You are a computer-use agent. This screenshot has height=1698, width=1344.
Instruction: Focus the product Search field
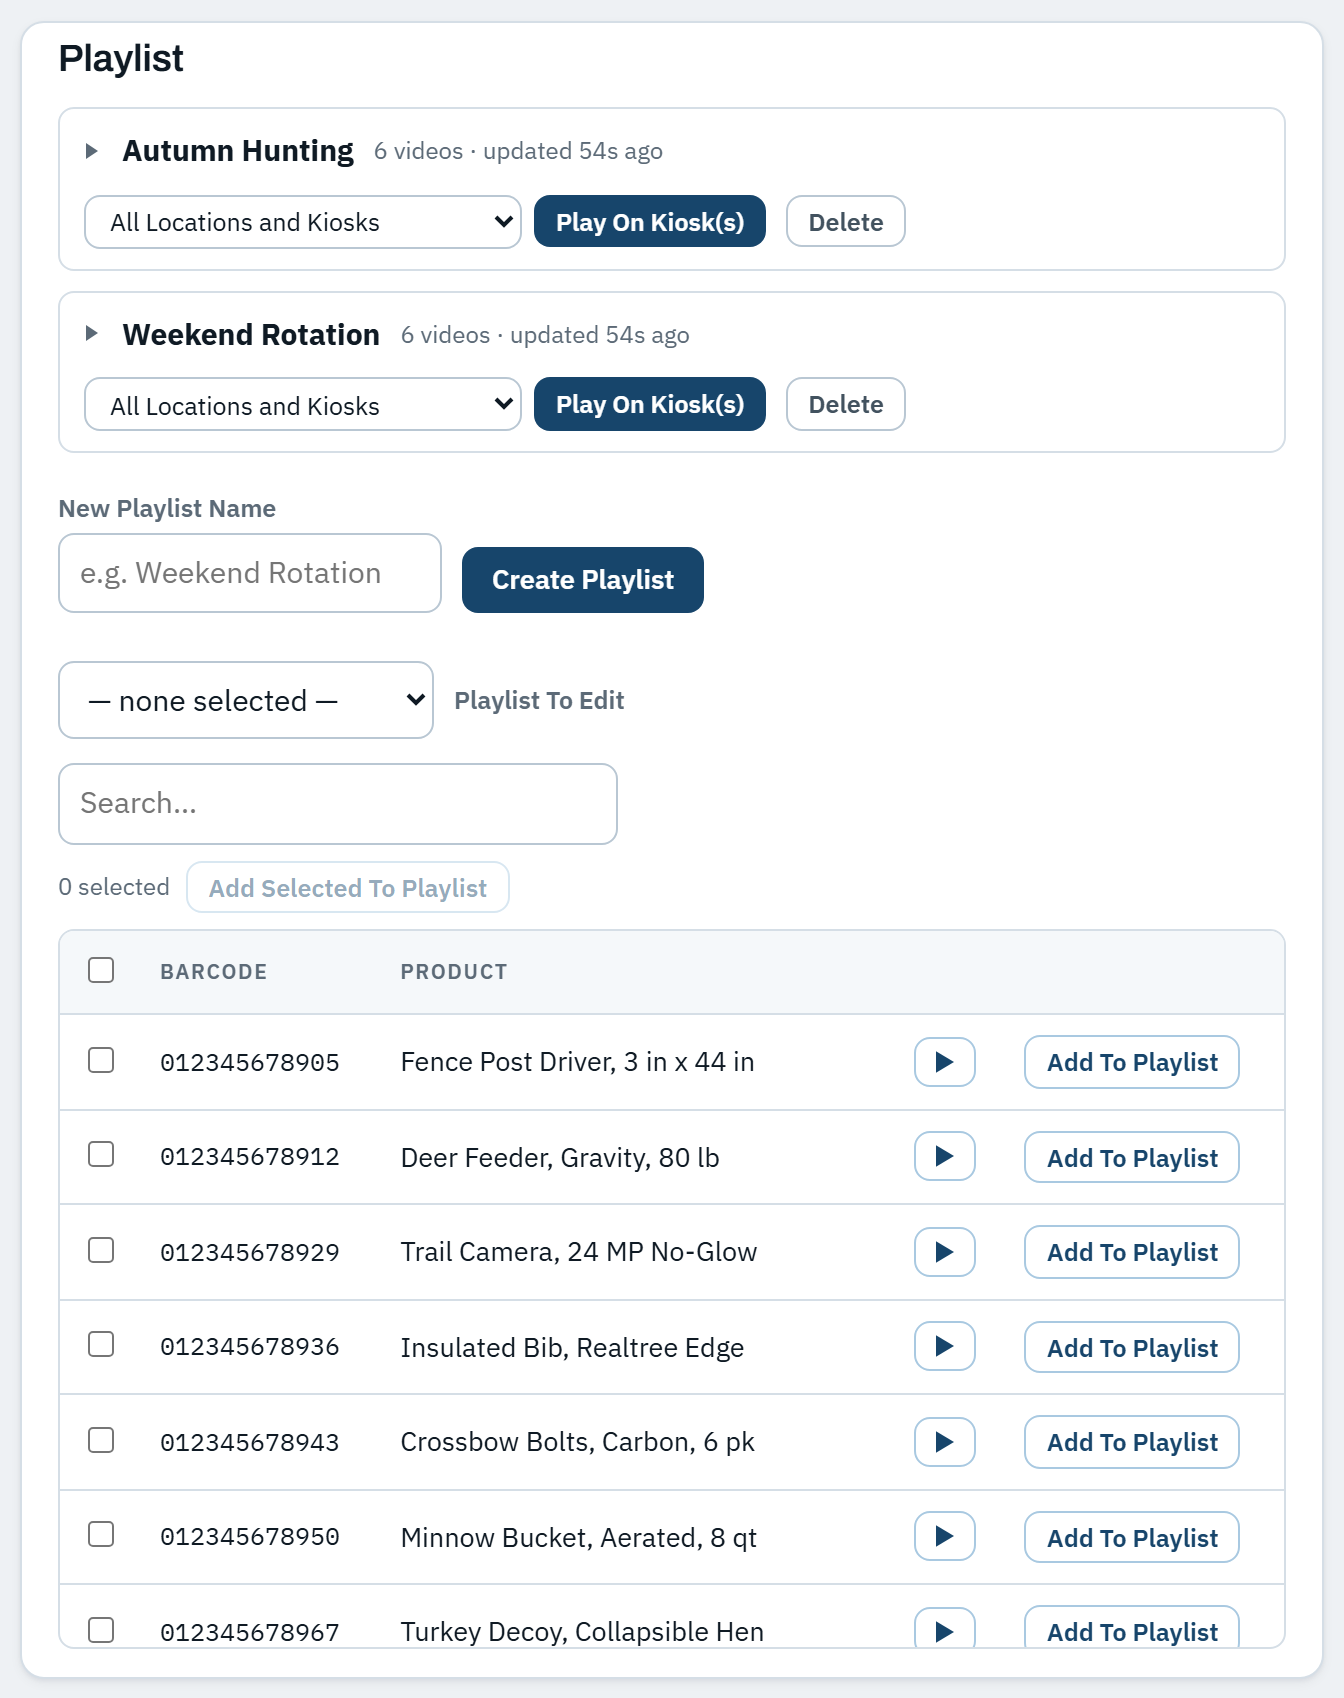coord(338,804)
